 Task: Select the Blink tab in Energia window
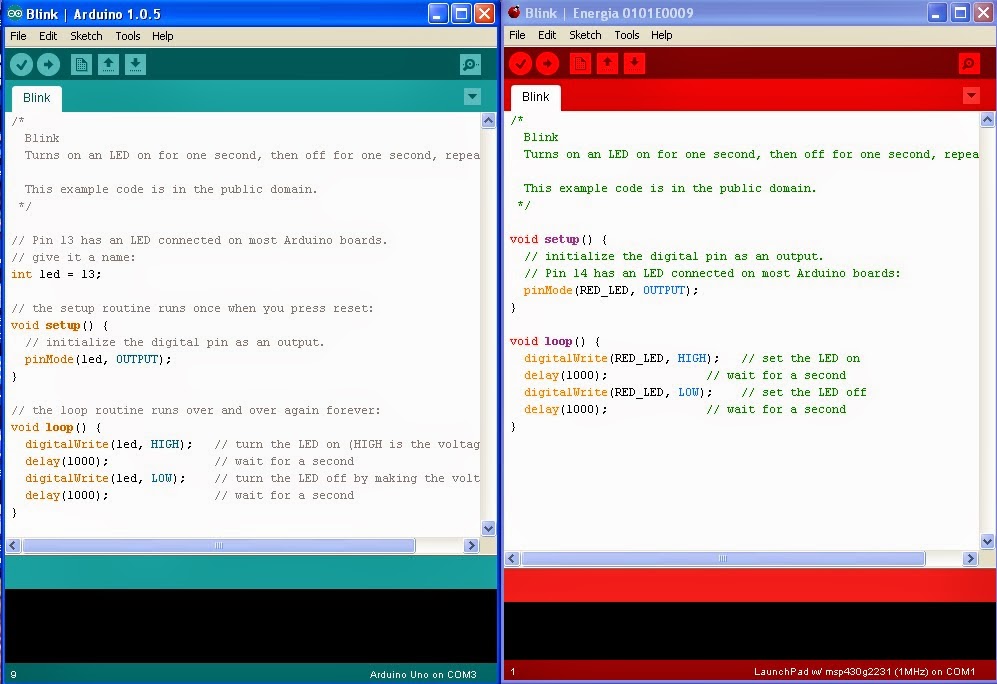coord(535,97)
